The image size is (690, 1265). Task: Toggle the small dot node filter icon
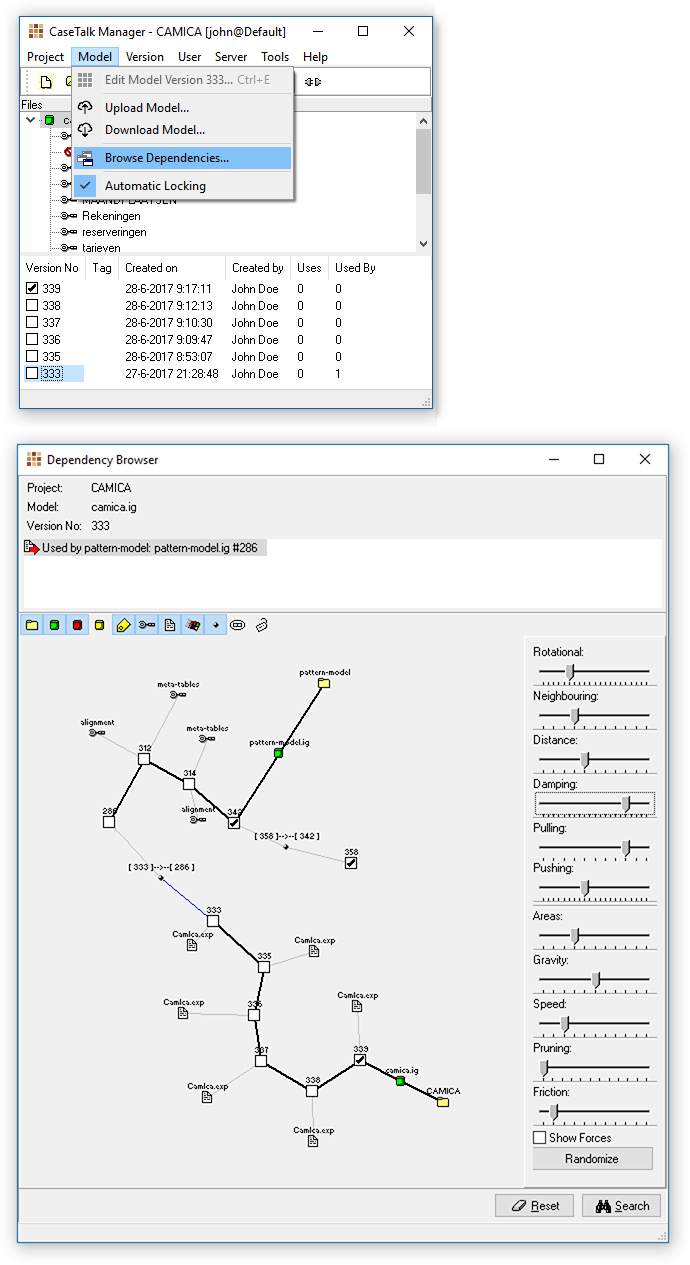215,625
